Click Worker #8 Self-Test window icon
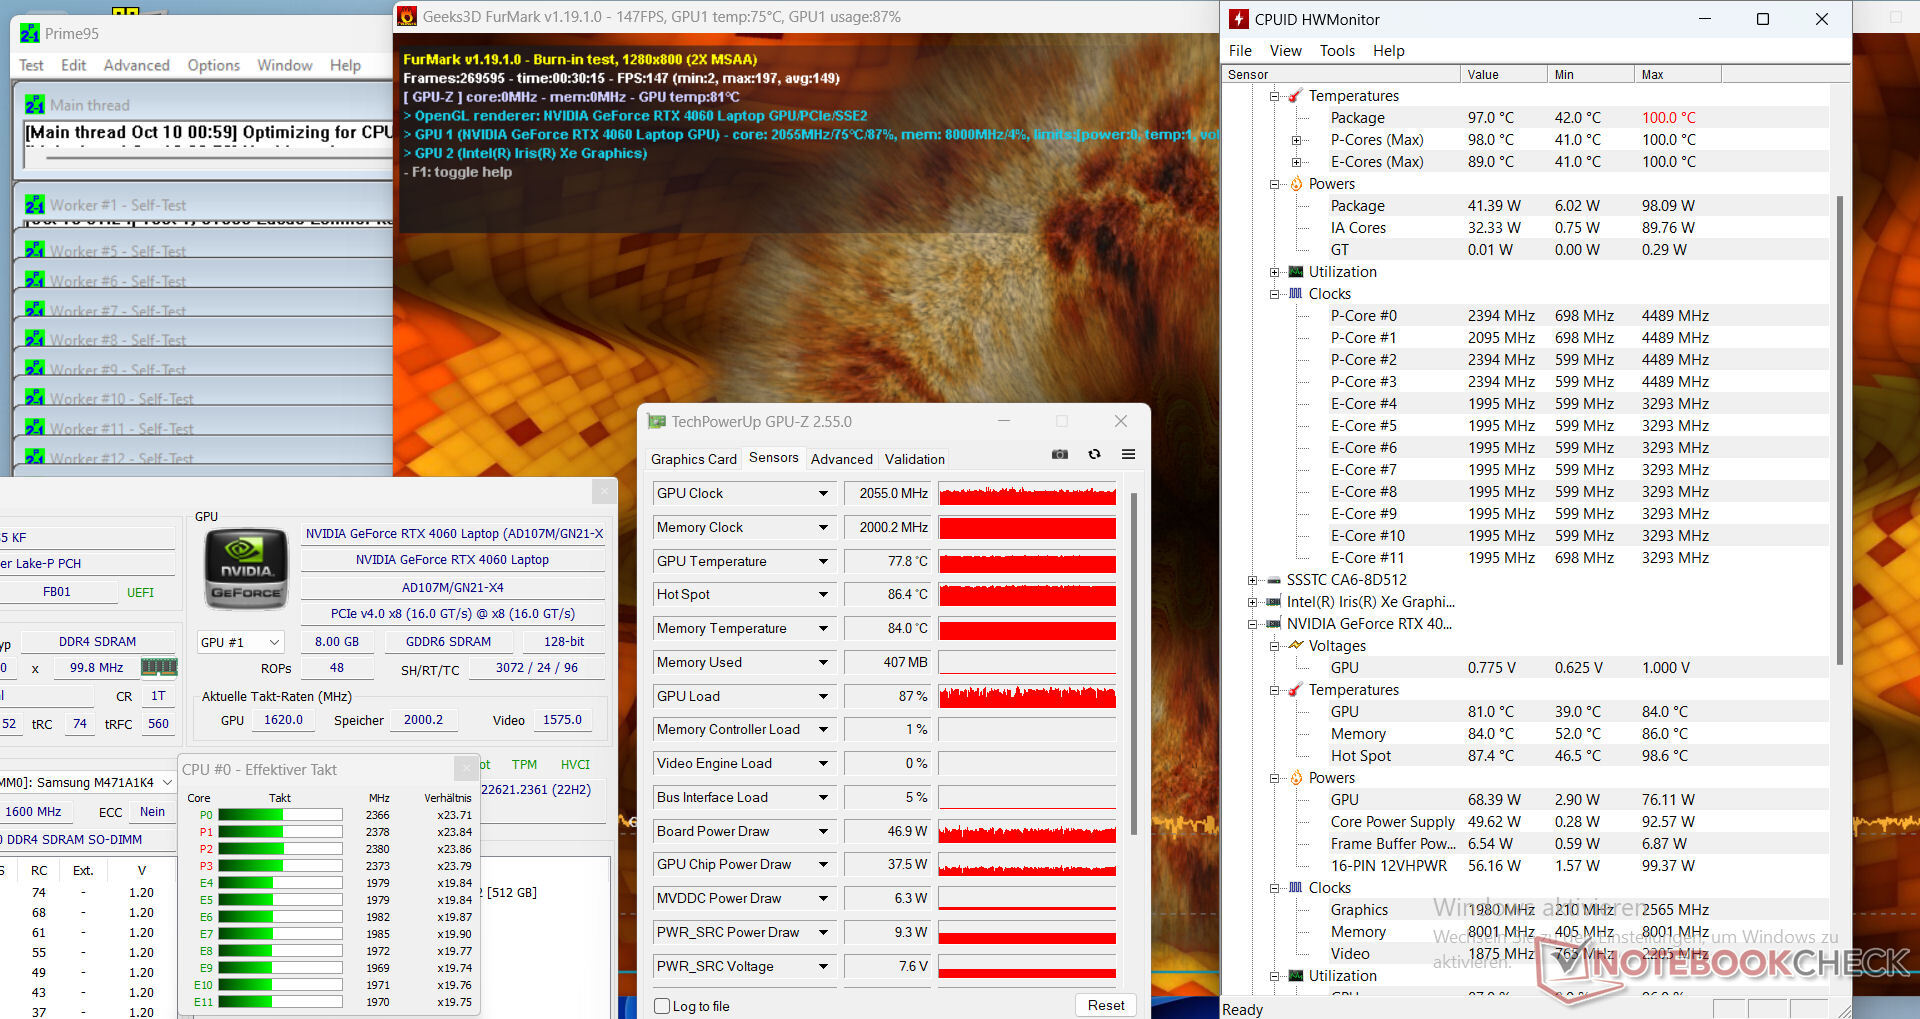 (x=35, y=339)
